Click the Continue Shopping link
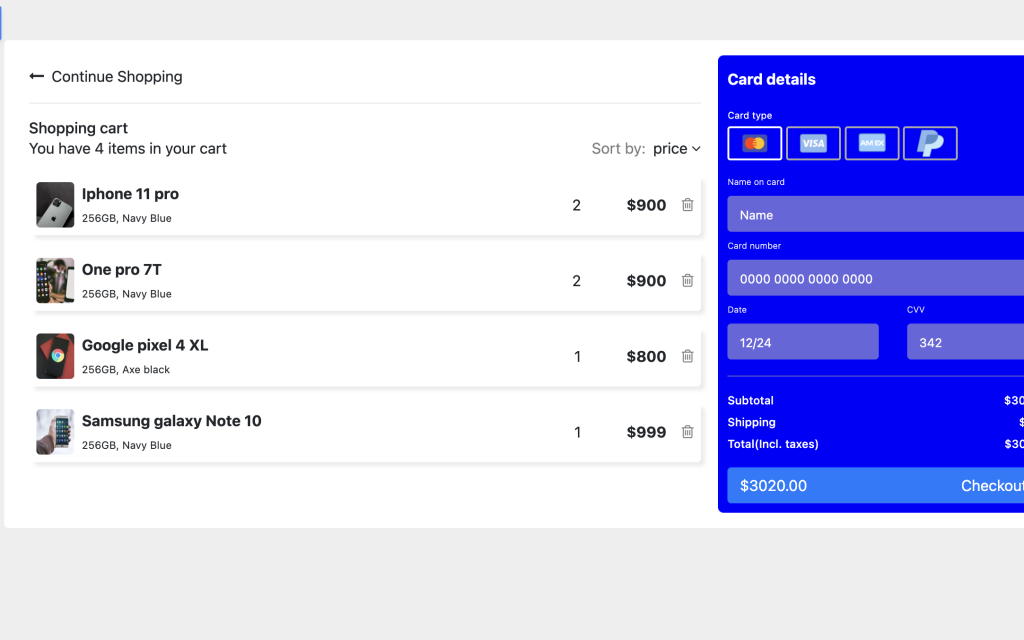The width and height of the screenshot is (1024, 640). tap(116, 76)
